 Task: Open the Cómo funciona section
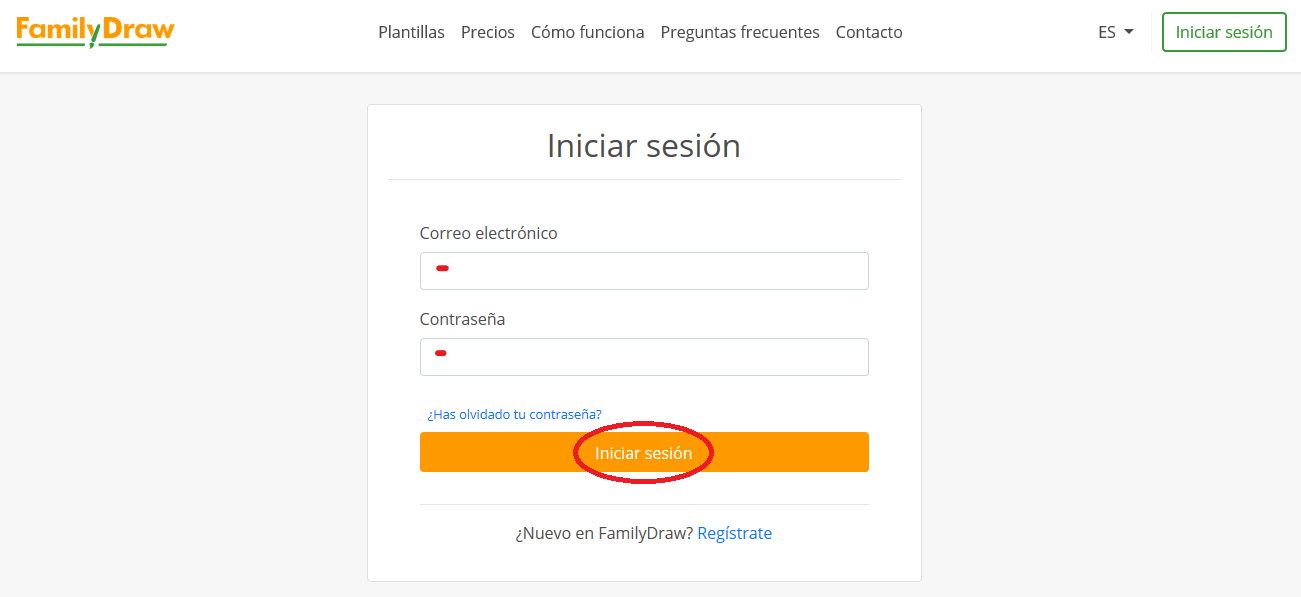click(587, 32)
